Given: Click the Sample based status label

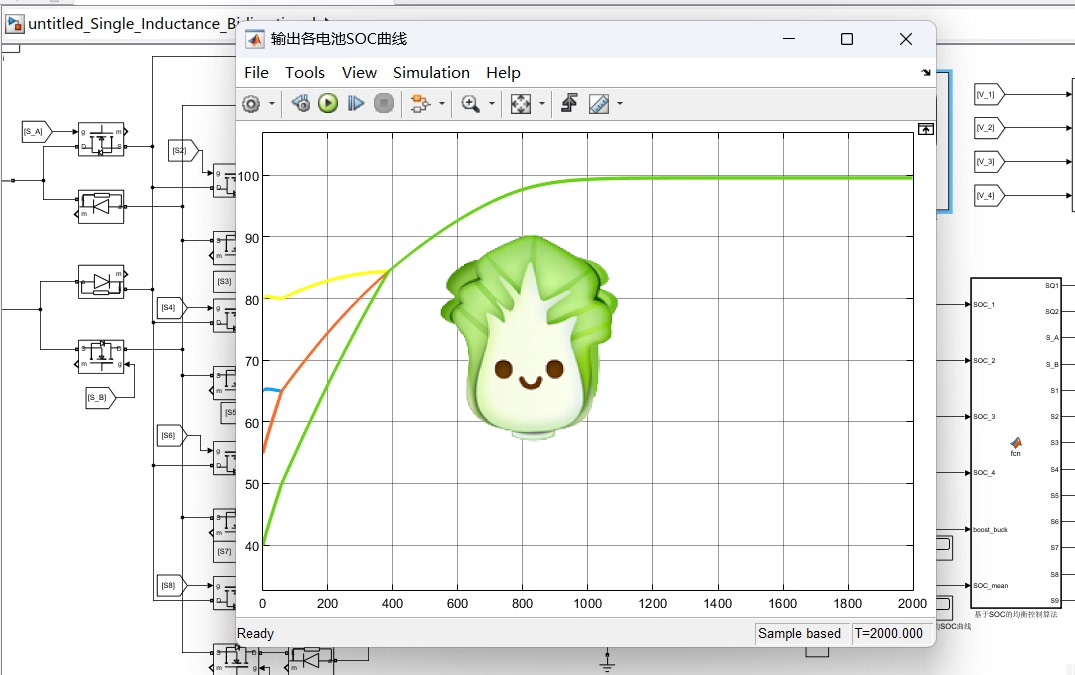Looking at the screenshot, I should [x=799, y=633].
